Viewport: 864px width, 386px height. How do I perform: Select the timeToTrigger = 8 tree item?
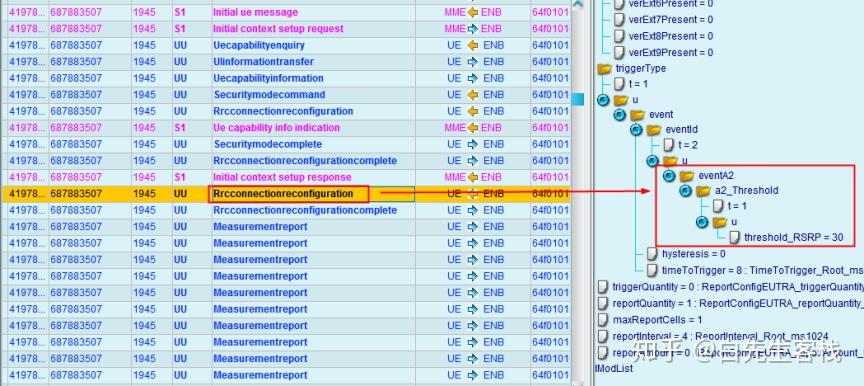755,270
